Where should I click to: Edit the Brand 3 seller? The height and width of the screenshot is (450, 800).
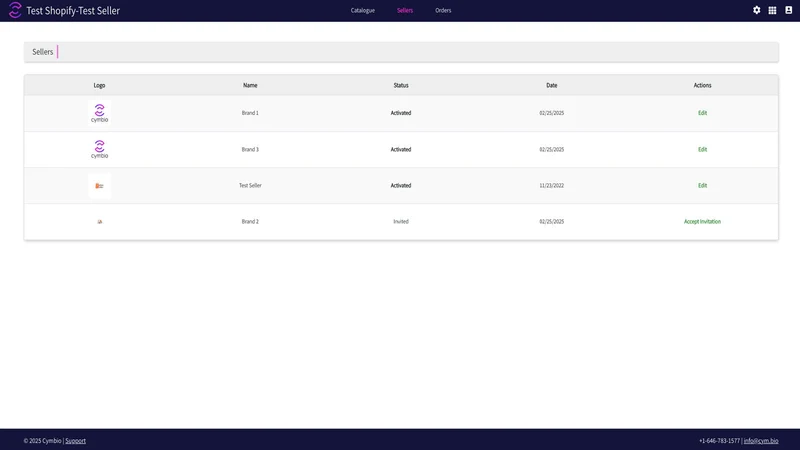click(x=703, y=149)
